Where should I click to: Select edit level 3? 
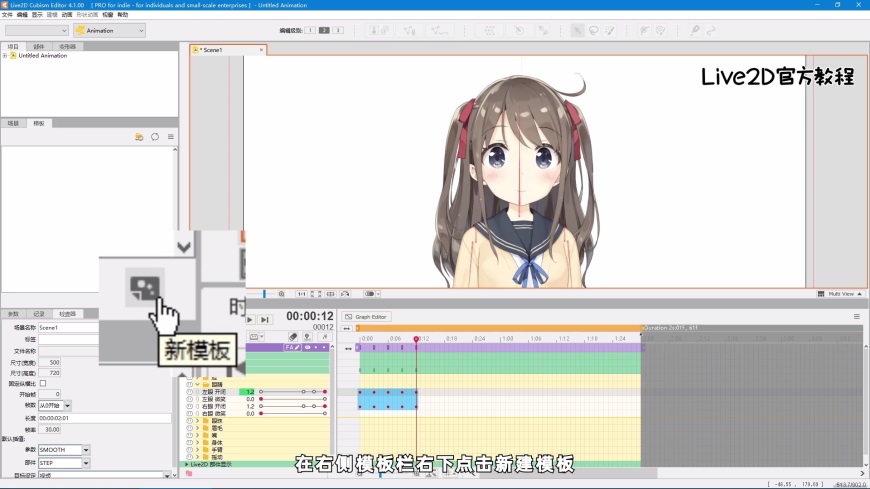point(338,30)
